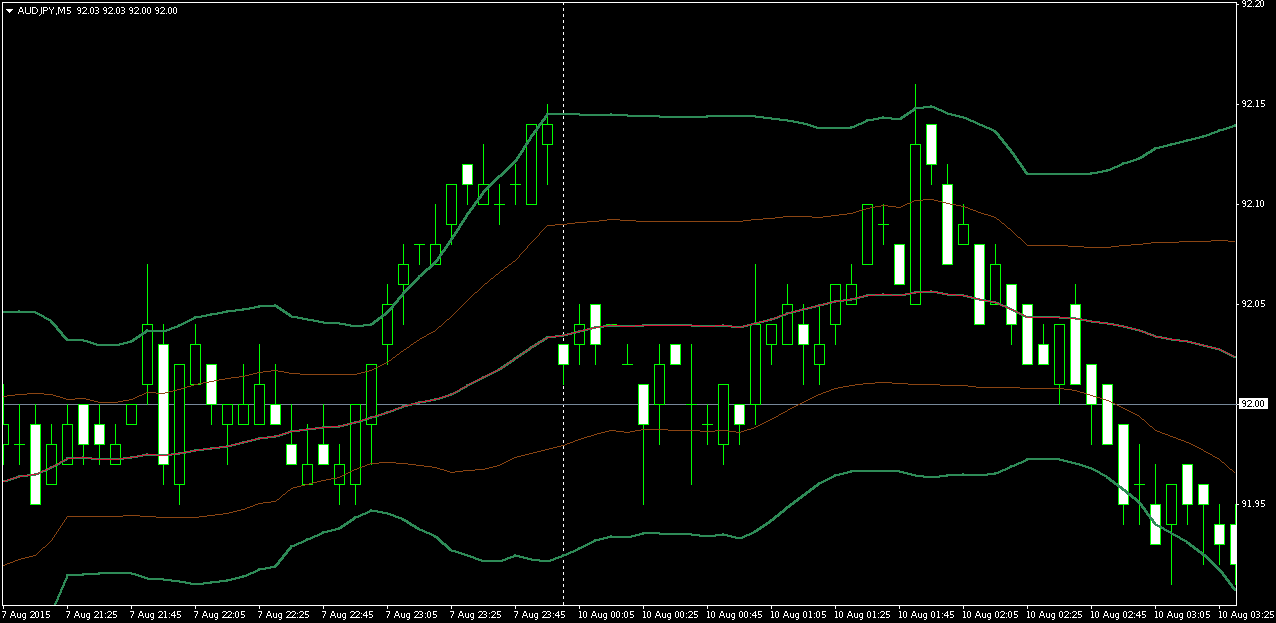The height and width of the screenshot is (623, 1276).
Task: Click the 10 Aug 02:05 time label
Action: click(990, 613)
